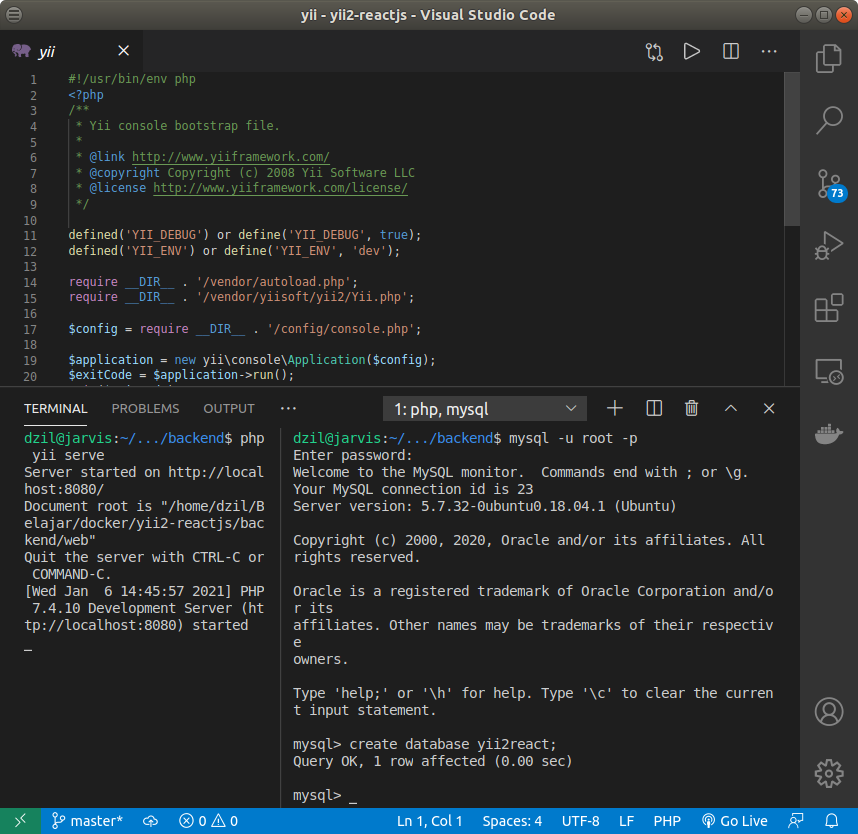Change indentation via Spaces: 4

point(512,821)
